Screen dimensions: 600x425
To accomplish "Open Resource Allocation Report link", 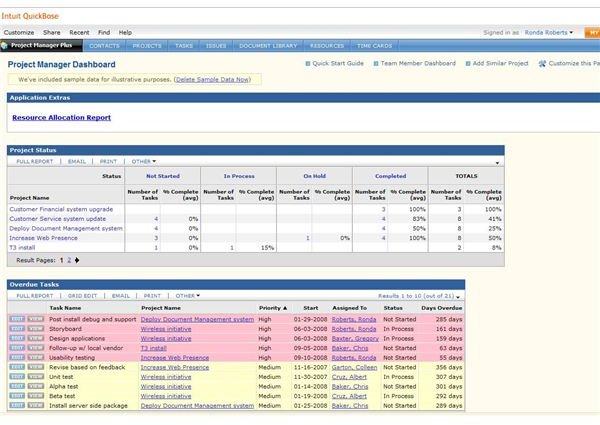I will tap(62, 117).
